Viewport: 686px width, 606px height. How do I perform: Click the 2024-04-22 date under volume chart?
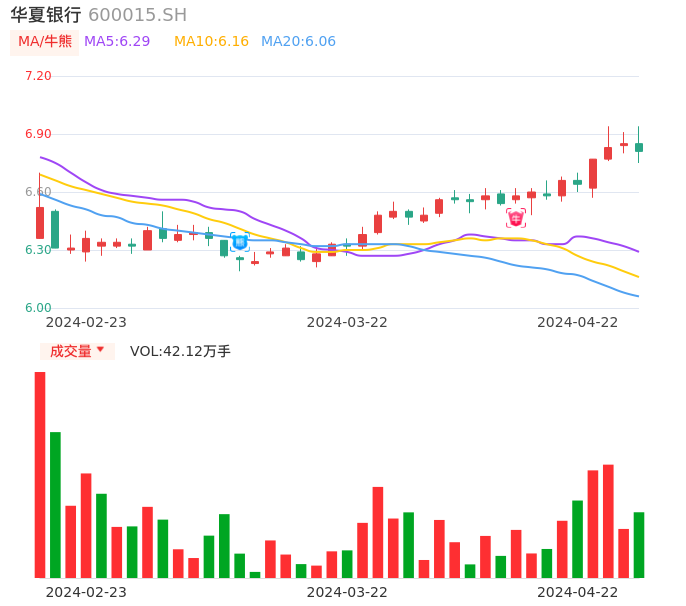[x=578, y=592]
